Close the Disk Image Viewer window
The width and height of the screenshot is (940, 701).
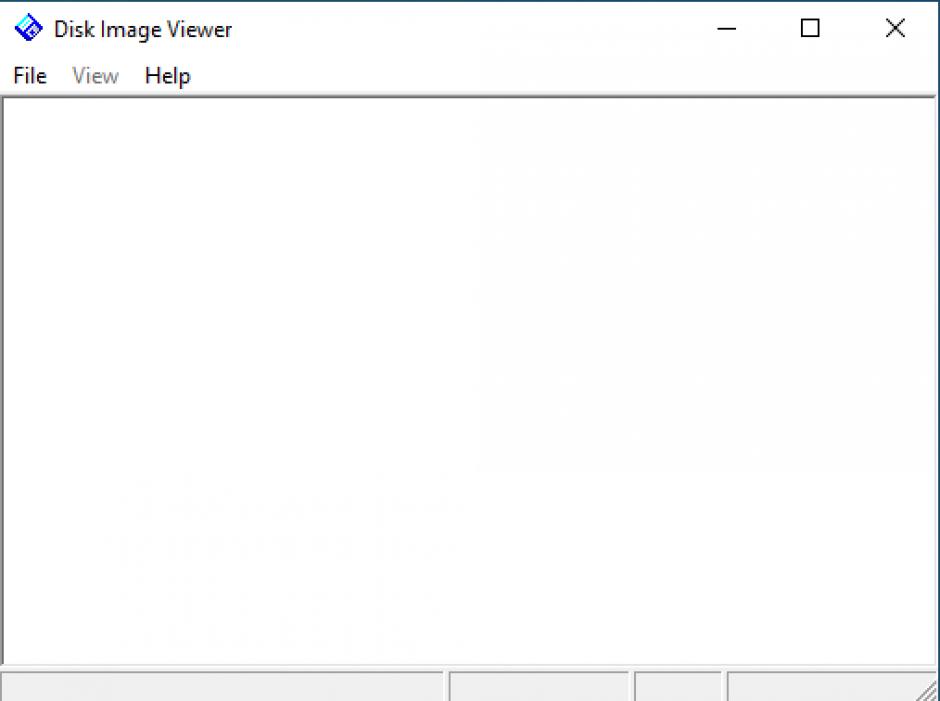tap(895, 29)
